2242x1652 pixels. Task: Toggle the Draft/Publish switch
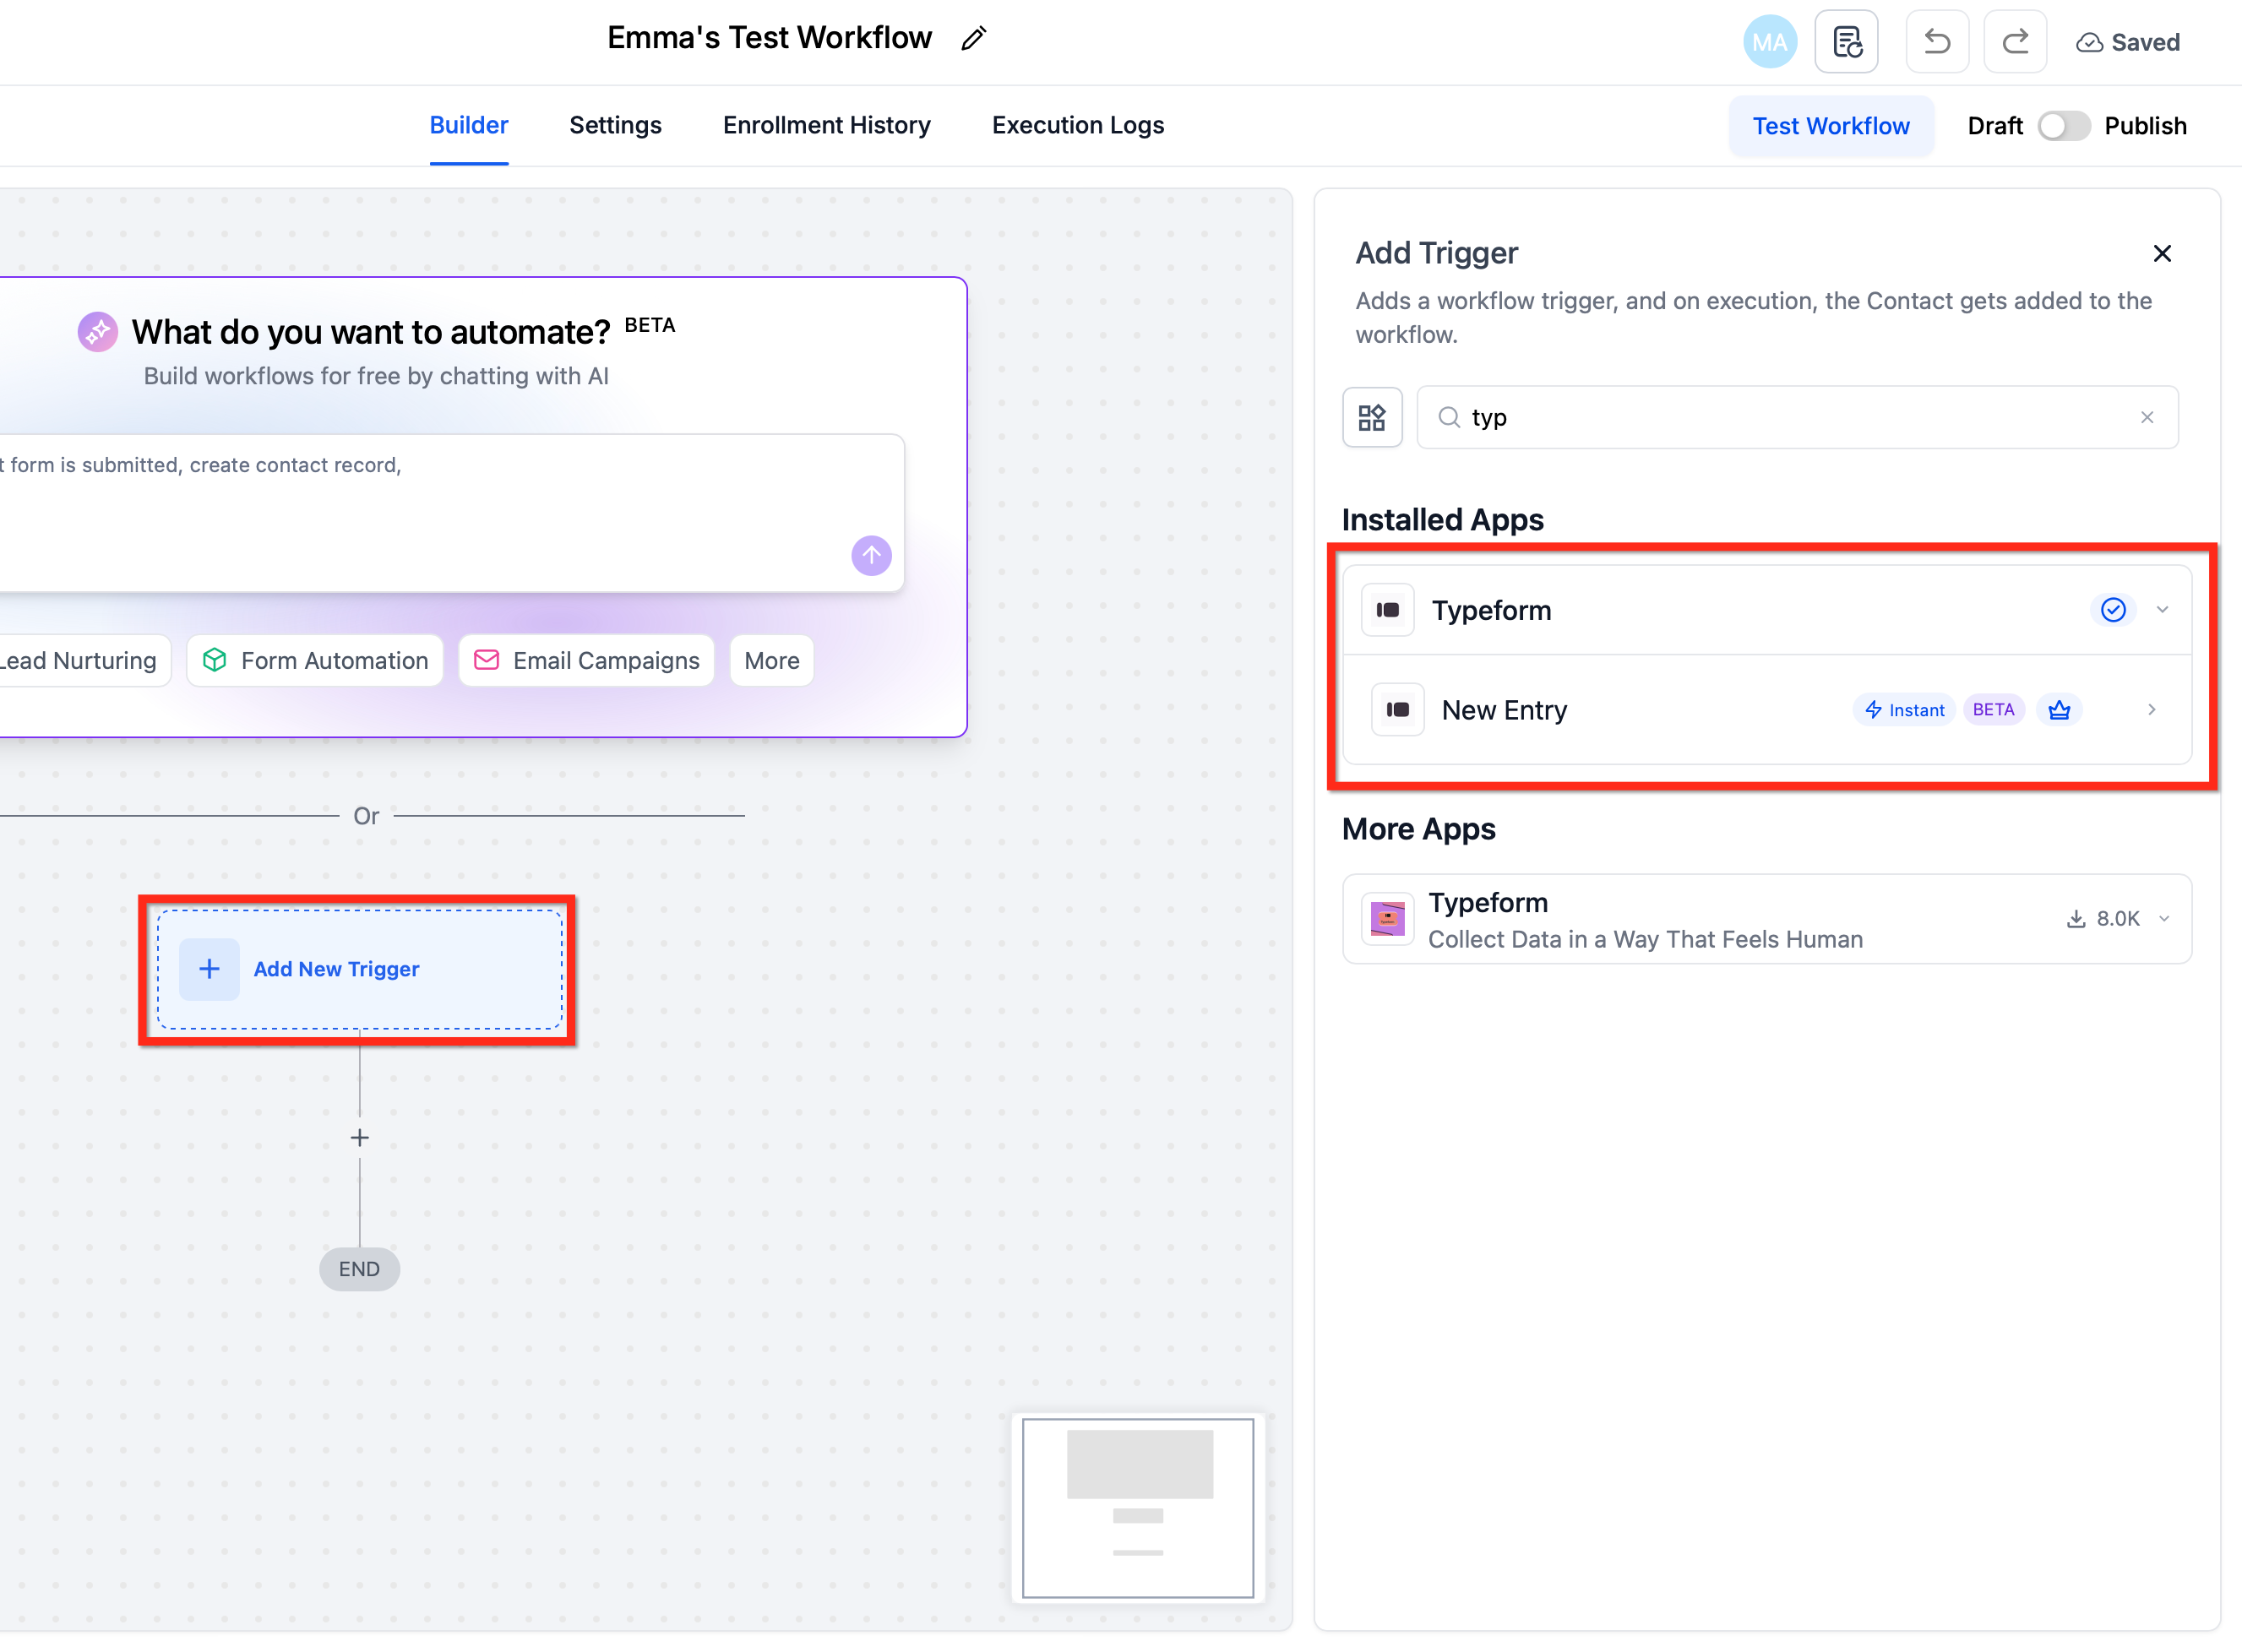pyautogui.click(x=2063, y=126)
